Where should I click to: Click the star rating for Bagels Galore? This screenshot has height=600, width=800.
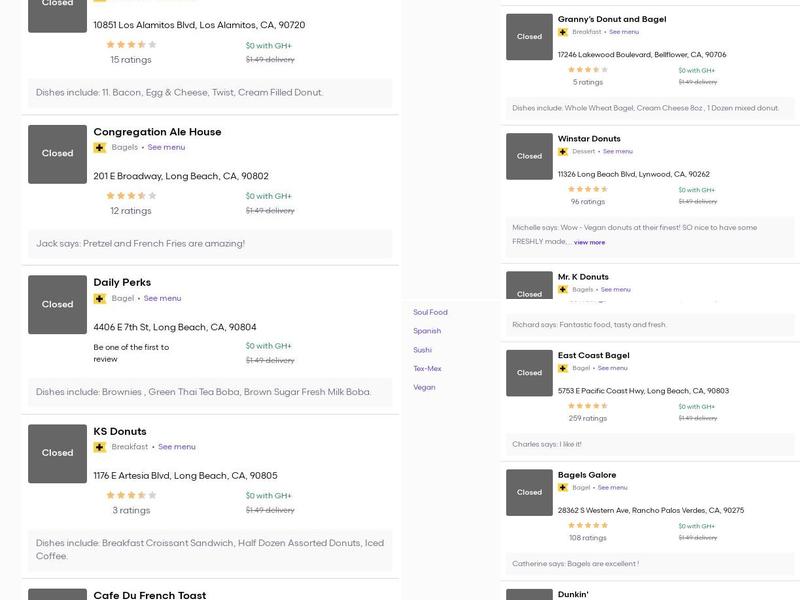pyautogui.click(x=588, y=525)
